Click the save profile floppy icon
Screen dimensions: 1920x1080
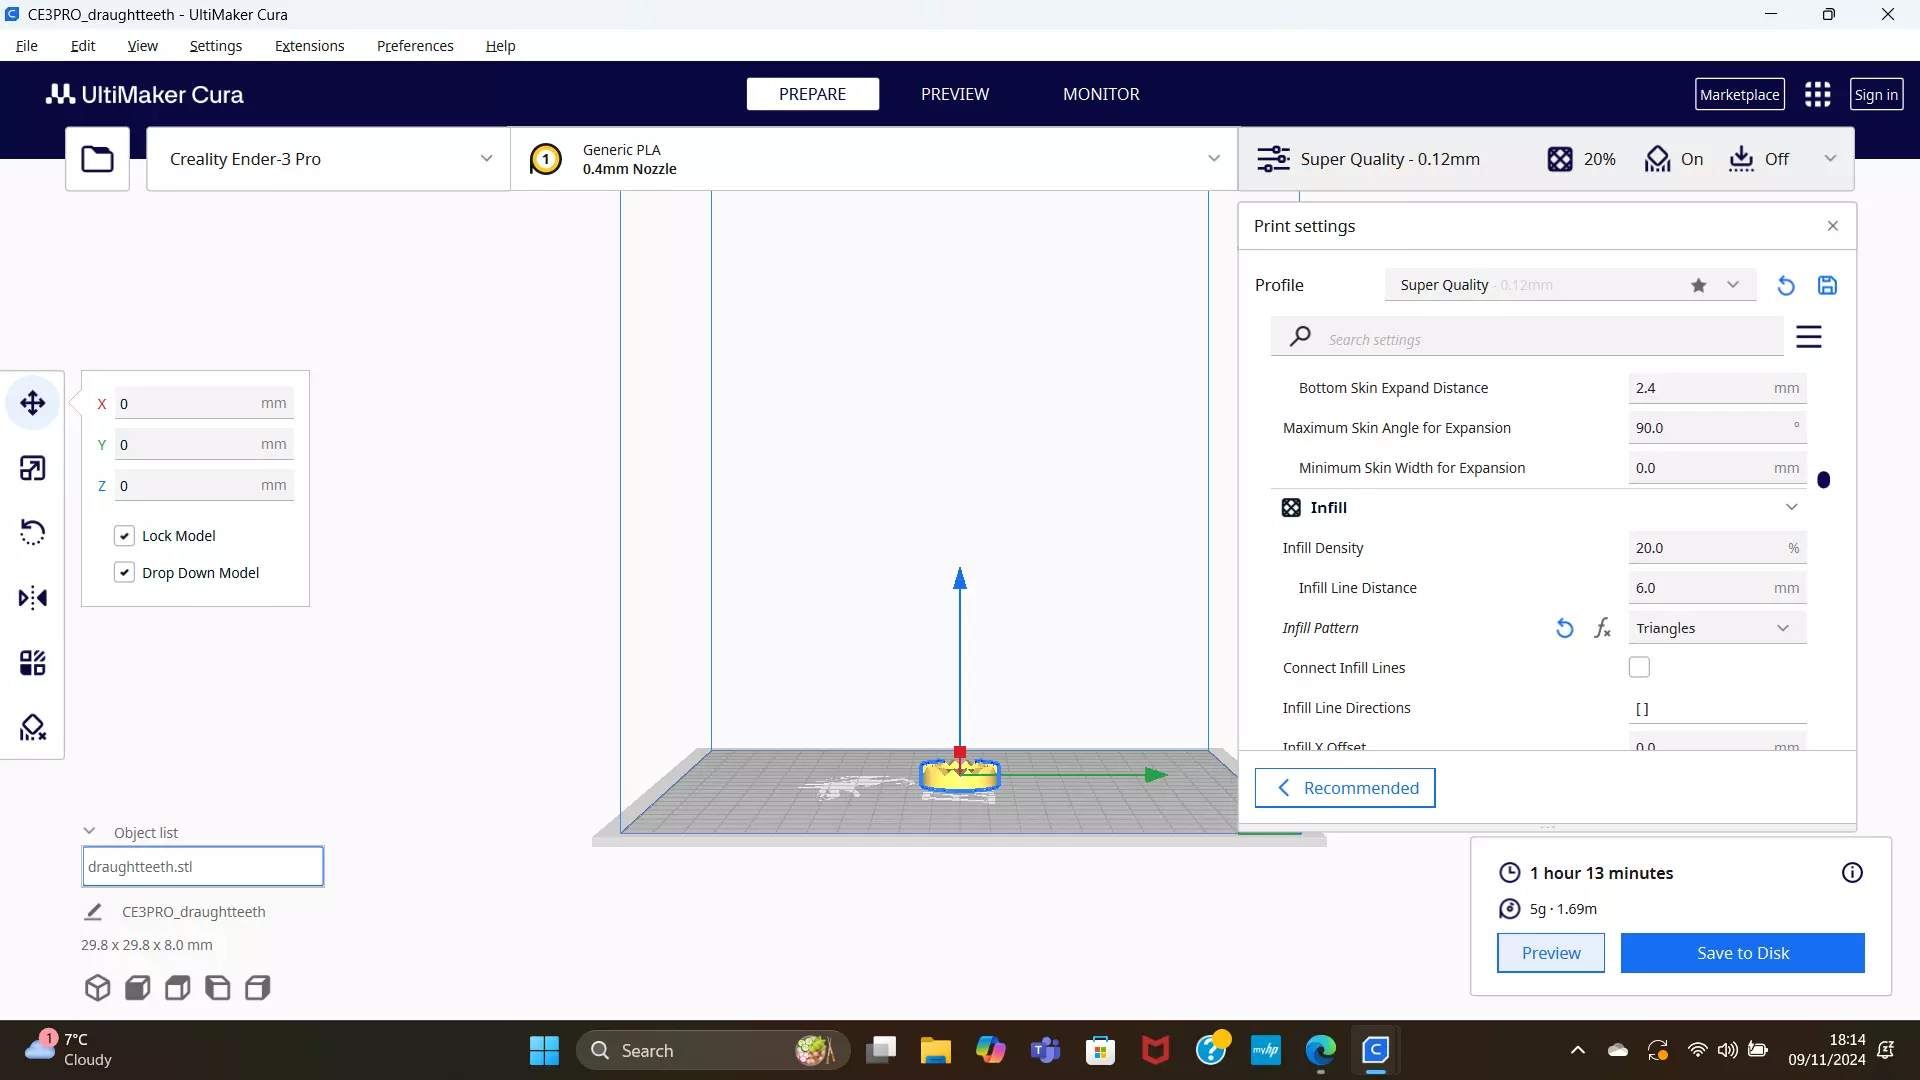click(1827, 286)
